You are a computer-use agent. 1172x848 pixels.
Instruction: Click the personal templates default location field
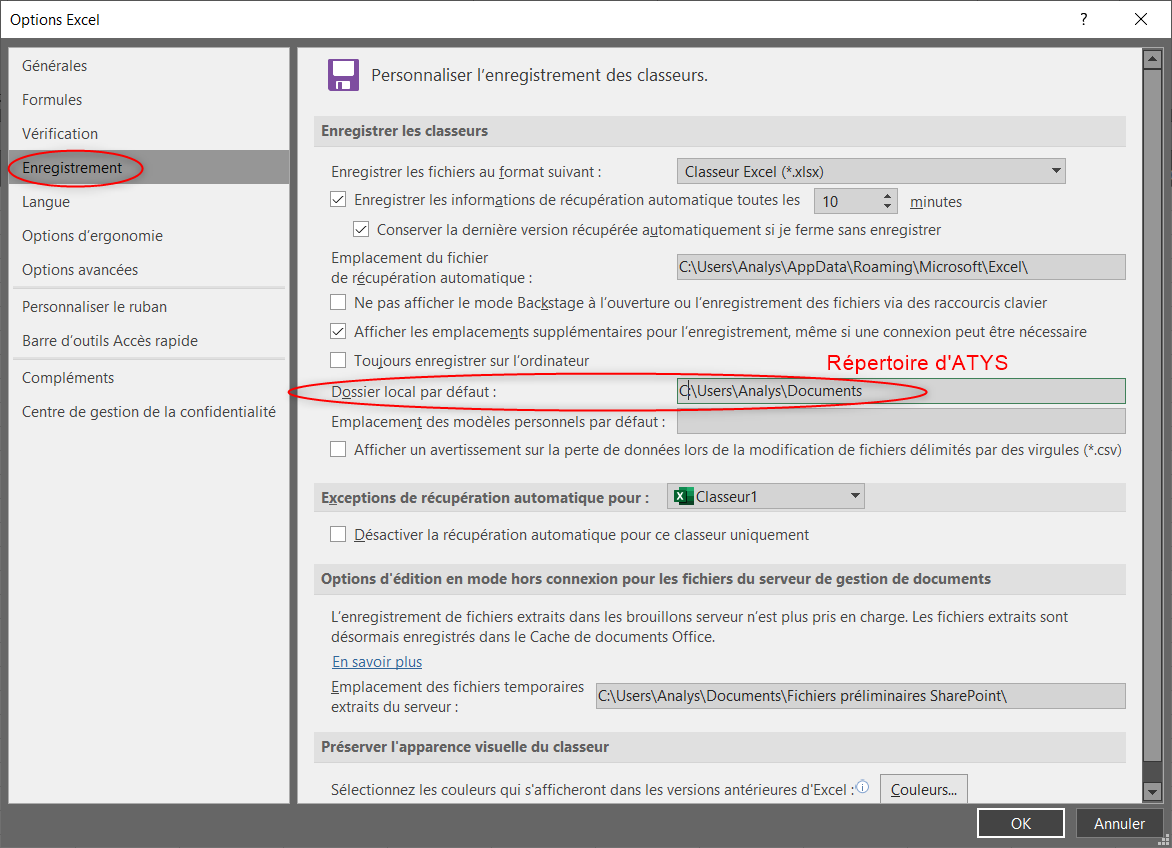(x=900, y=421)
